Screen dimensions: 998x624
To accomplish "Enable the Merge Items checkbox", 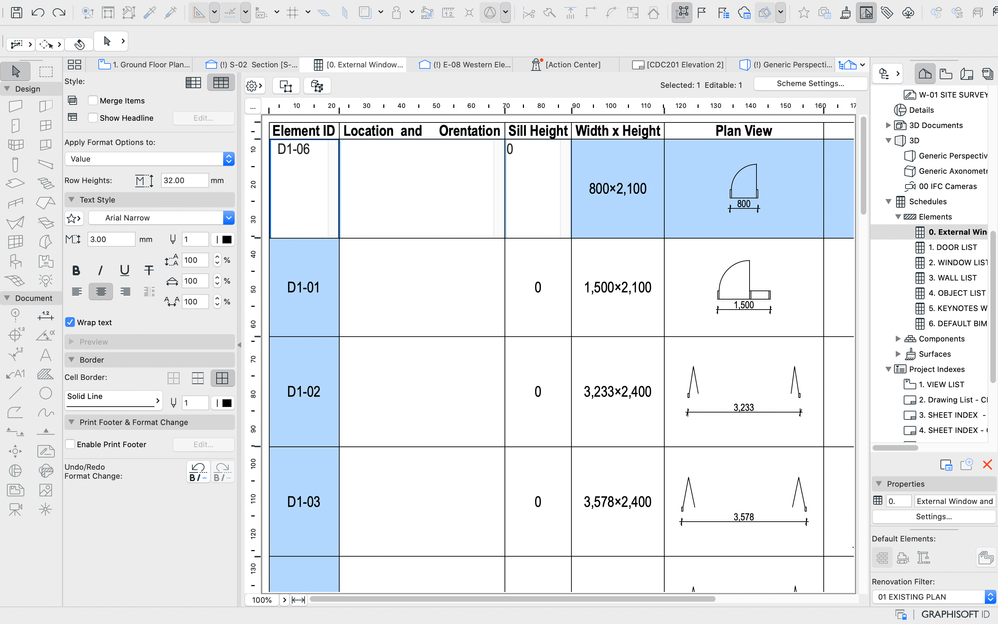I will (93, 101).
